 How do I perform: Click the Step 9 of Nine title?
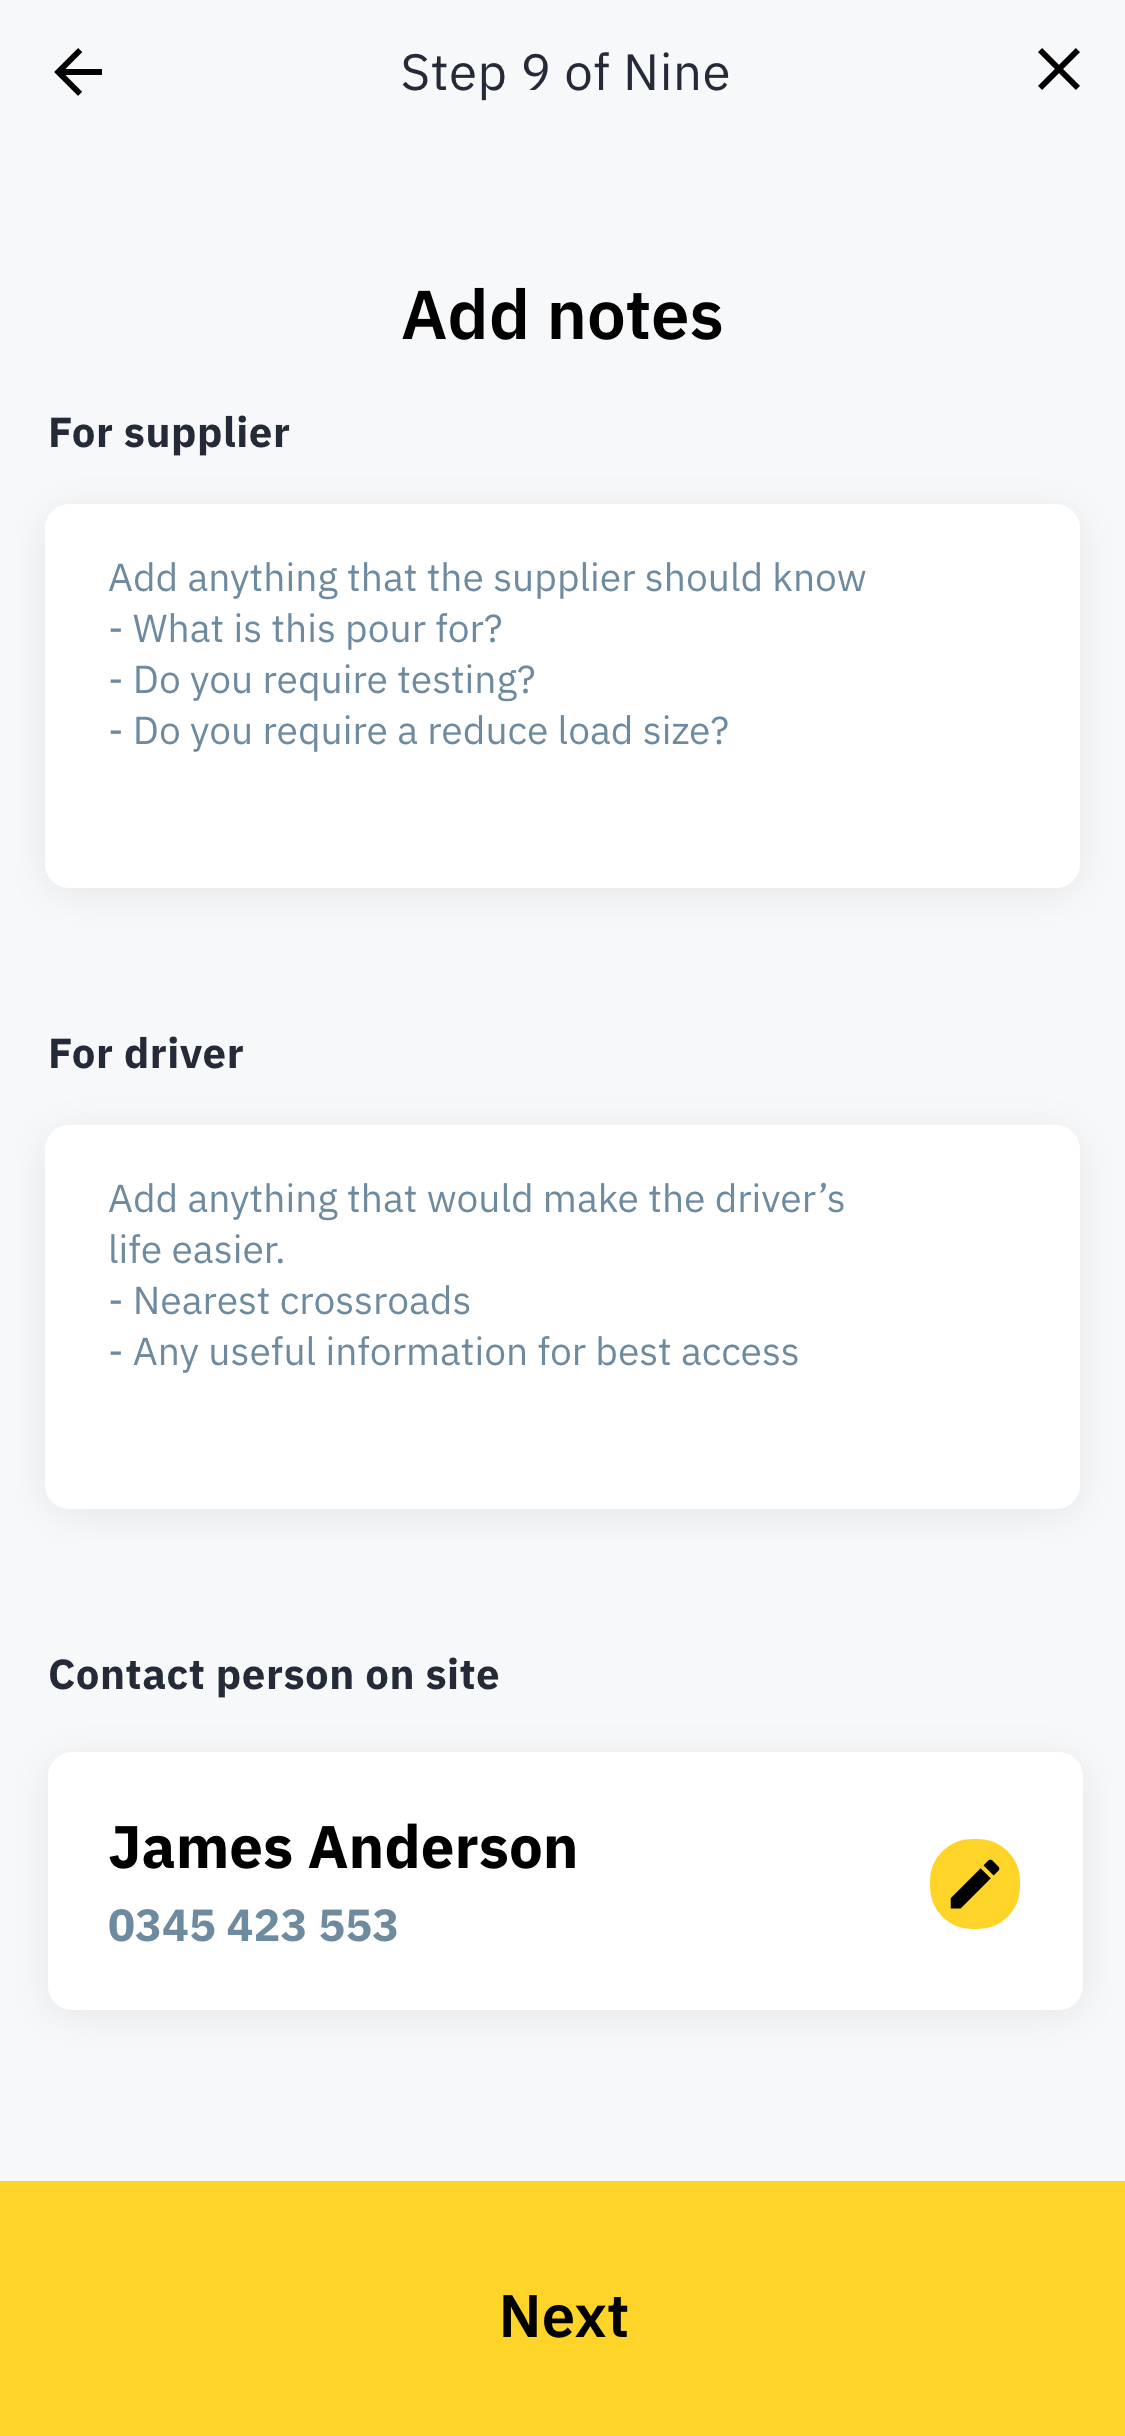pos(565,73)
